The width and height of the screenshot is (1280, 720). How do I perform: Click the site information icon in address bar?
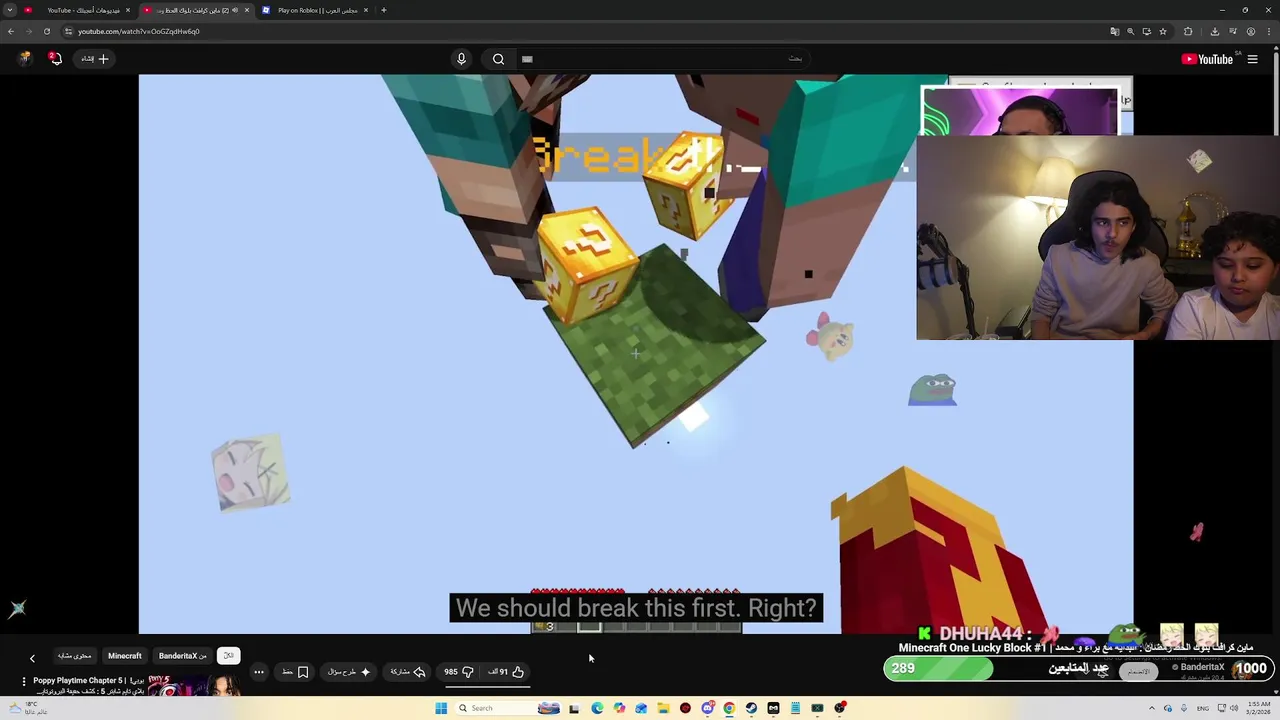[x=68, y=31]
